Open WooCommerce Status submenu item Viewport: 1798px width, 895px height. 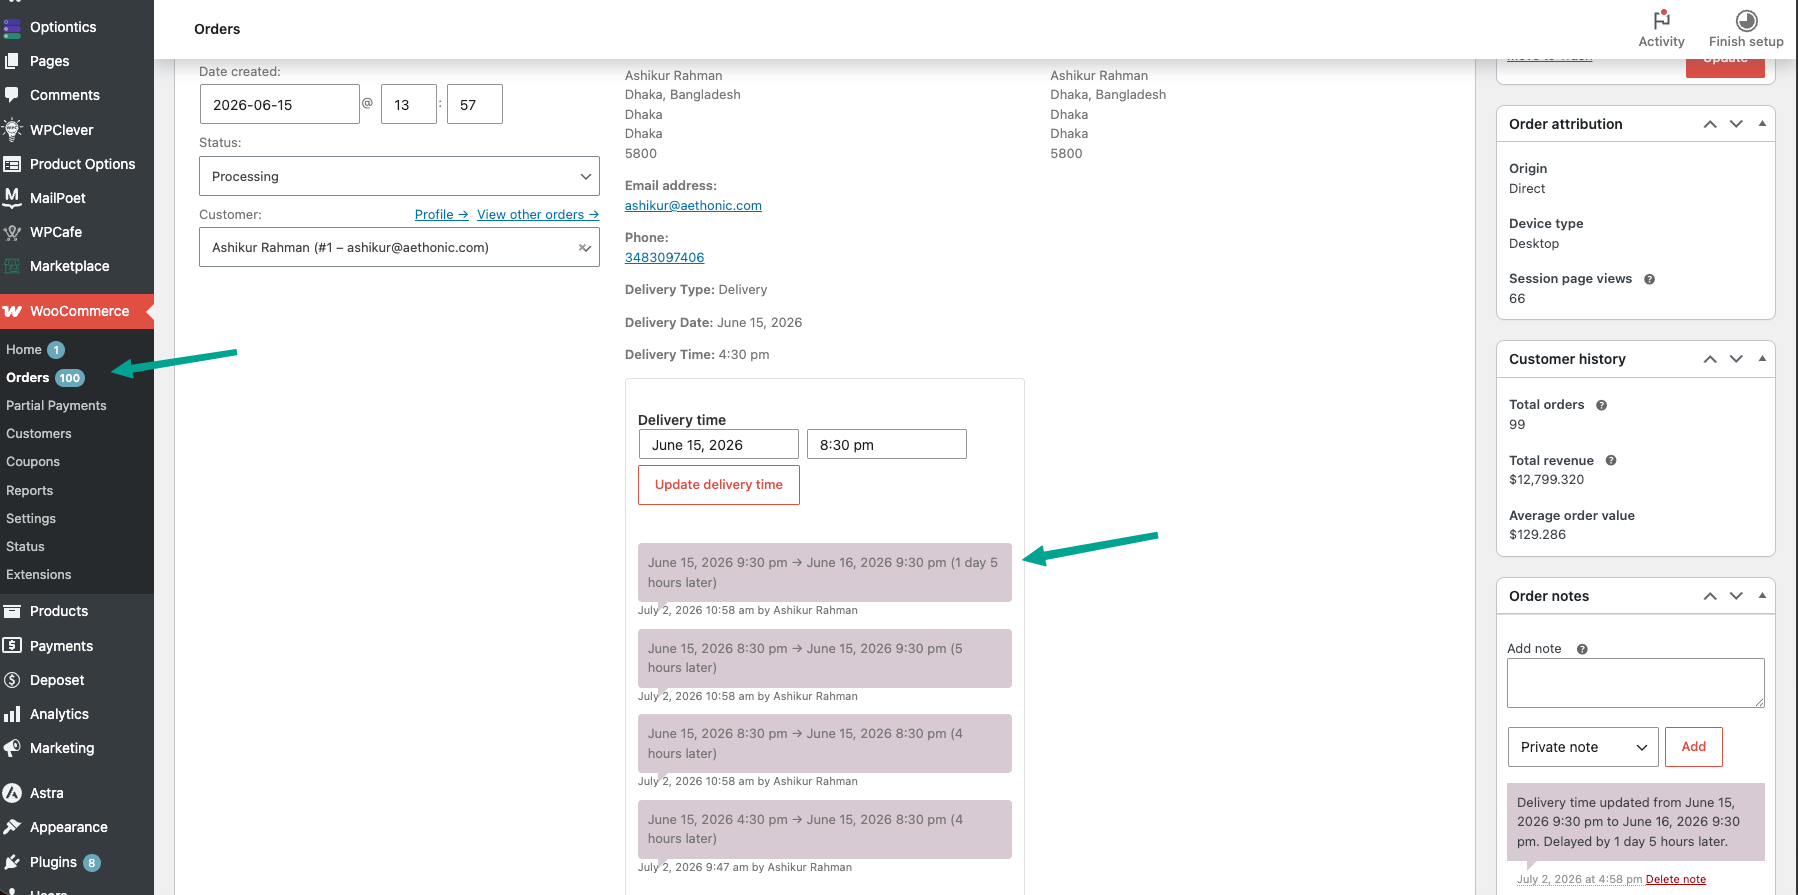(x=25, y=546)
